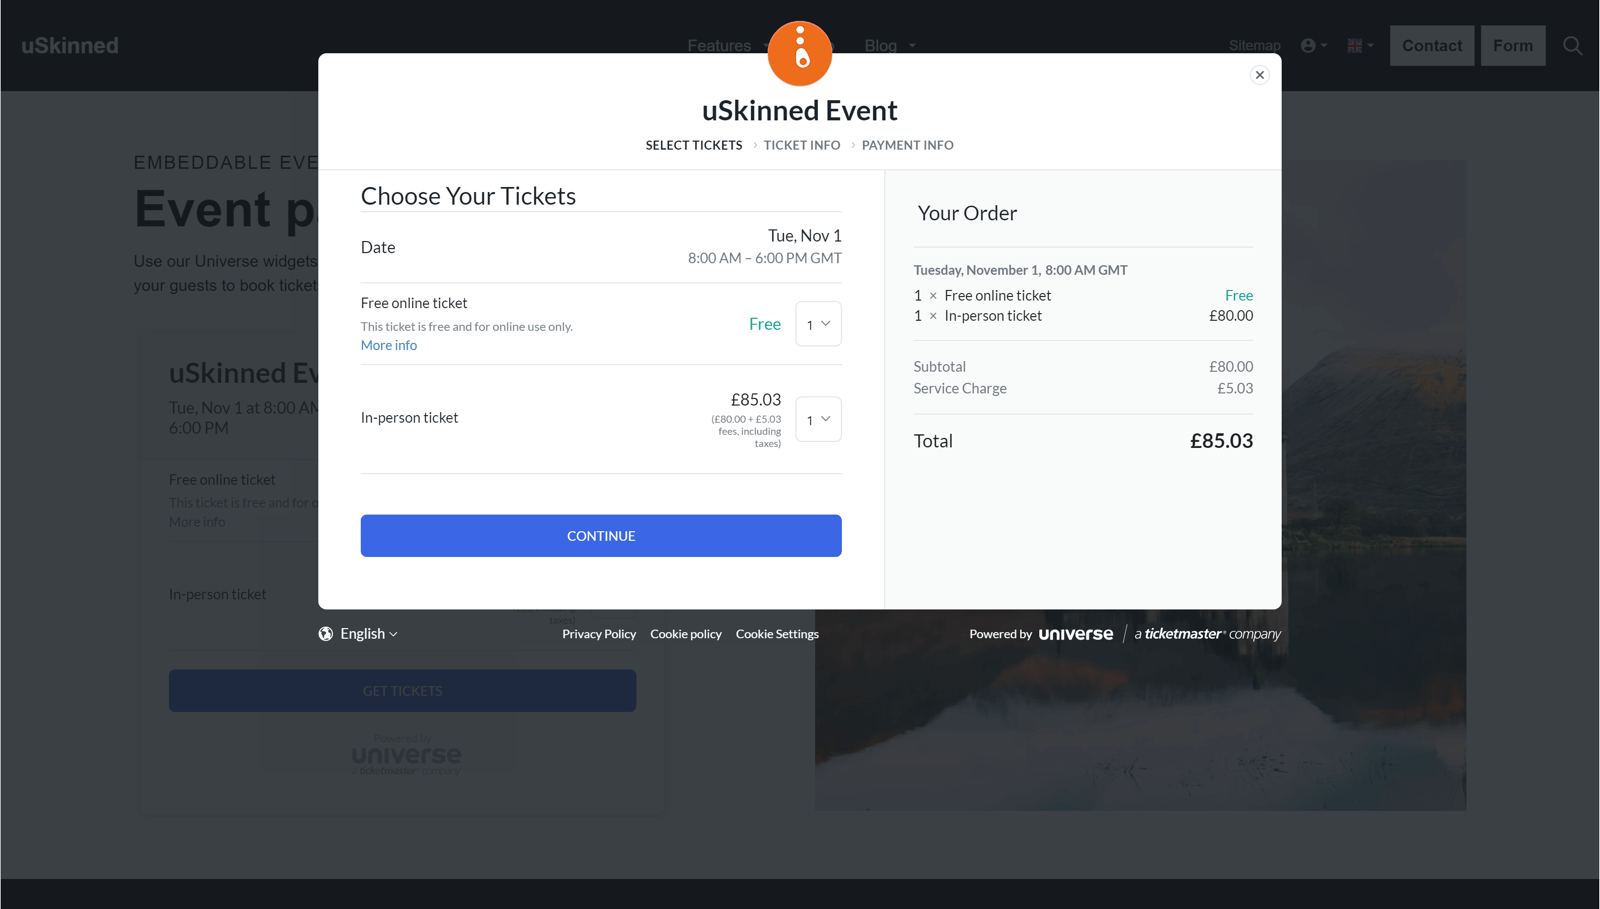Open Cookie Settings in the footer
Screen dimensions: 1600x909
(x=777, y=633)
